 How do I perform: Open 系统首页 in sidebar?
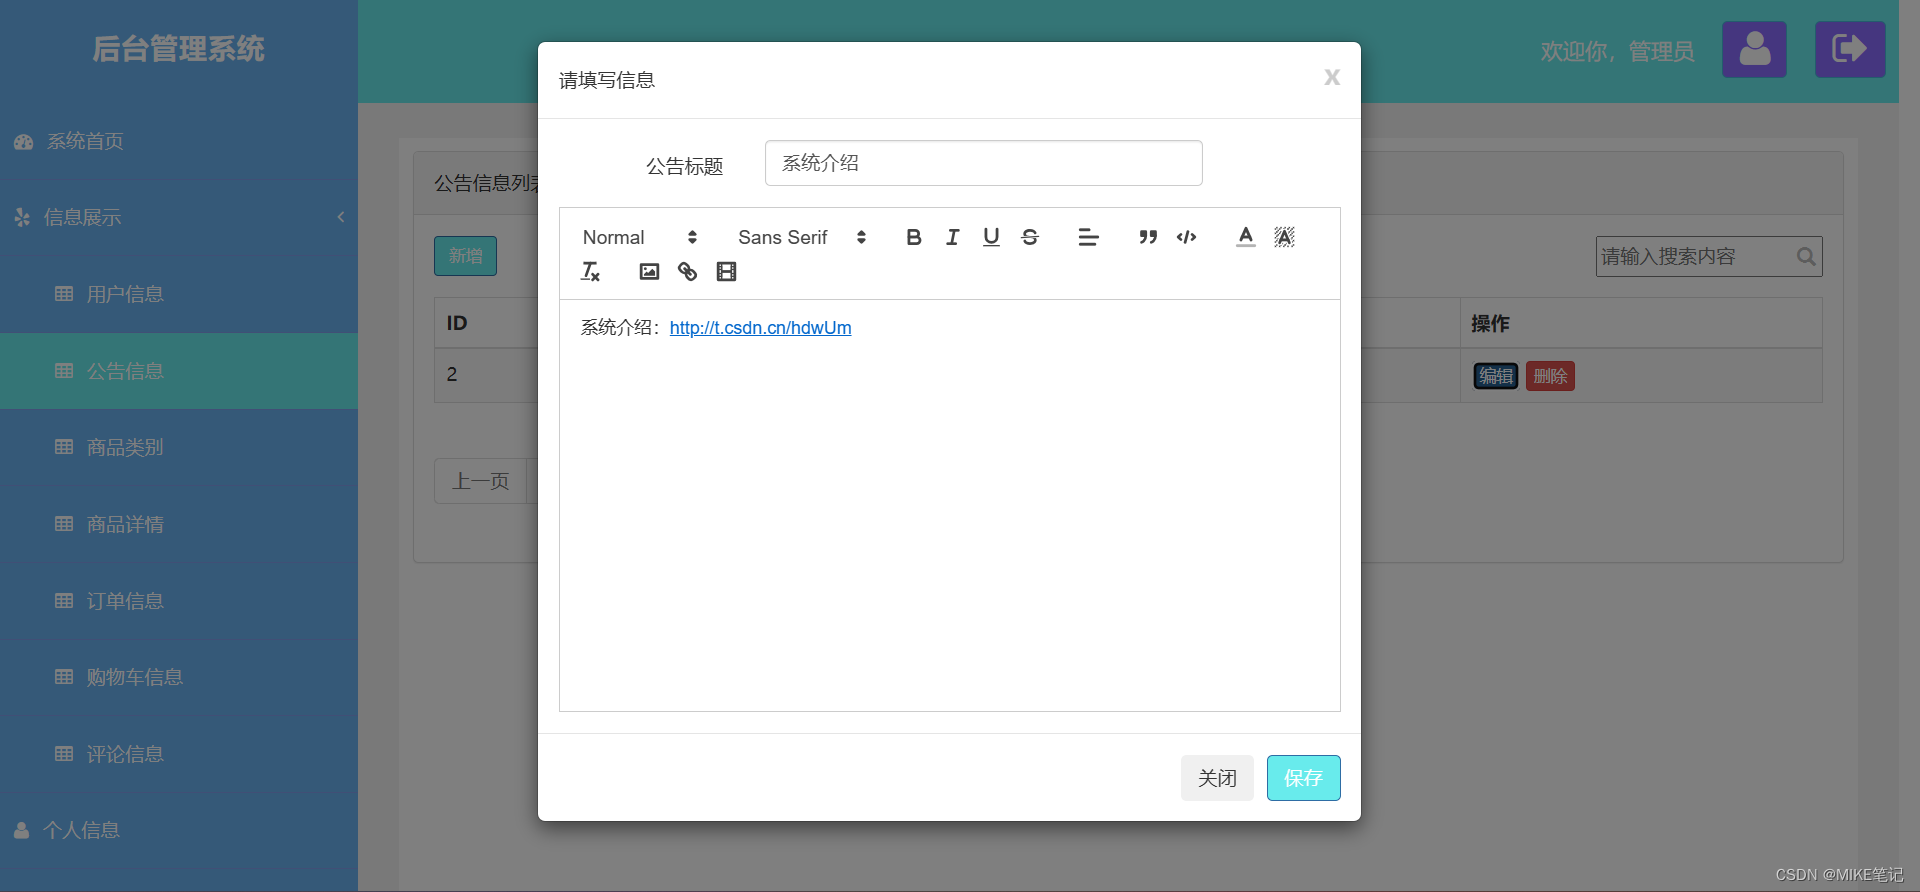pos(179,141)
